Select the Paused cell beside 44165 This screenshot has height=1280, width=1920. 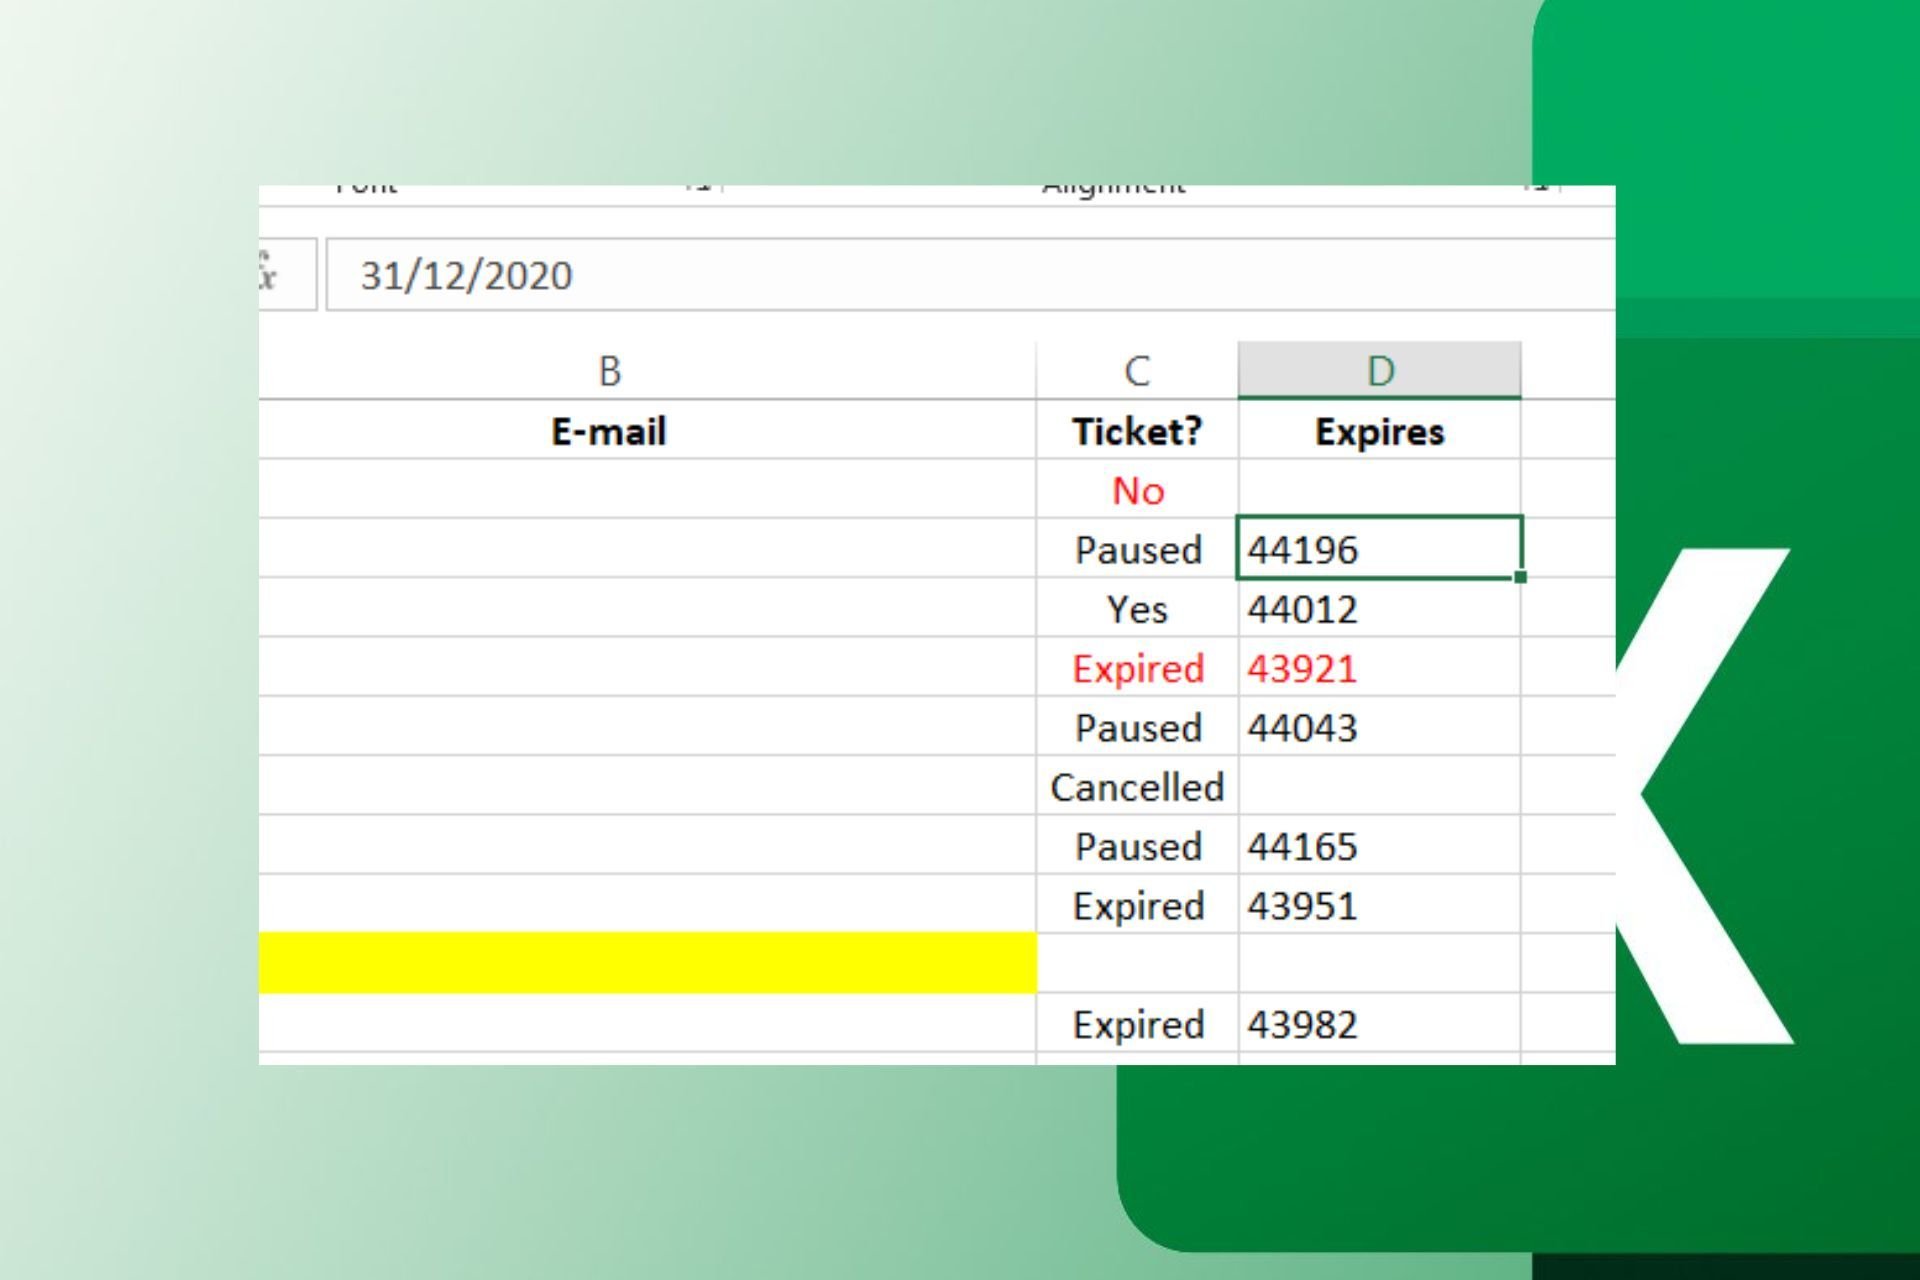(x=1137, y=846)
